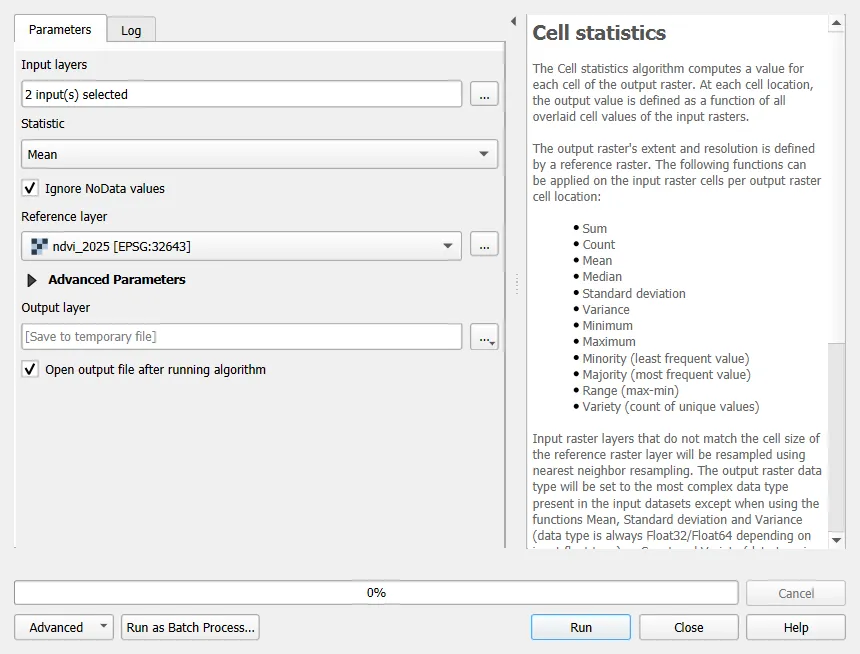This screenshot has width=860, height=654.
Task: Click the panel splitter handle dots
Action: pos(517,284)
